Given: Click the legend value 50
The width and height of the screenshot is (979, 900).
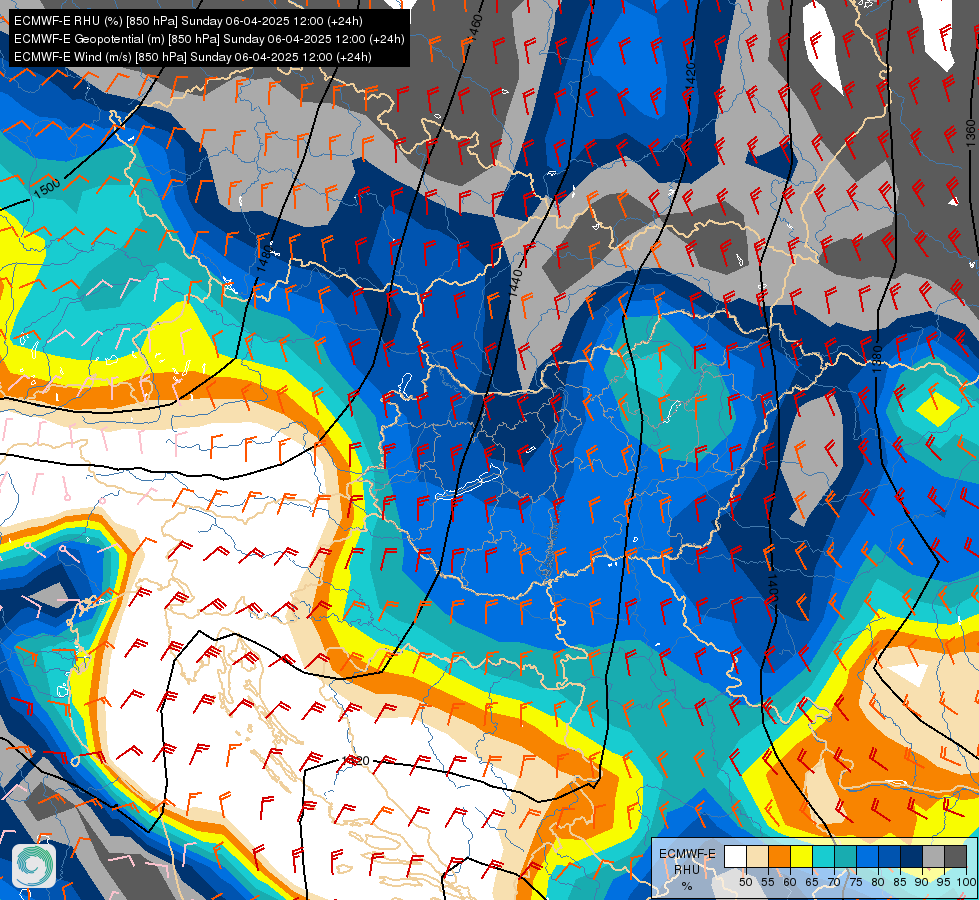Looking at the screenshot, I should 745,882.
